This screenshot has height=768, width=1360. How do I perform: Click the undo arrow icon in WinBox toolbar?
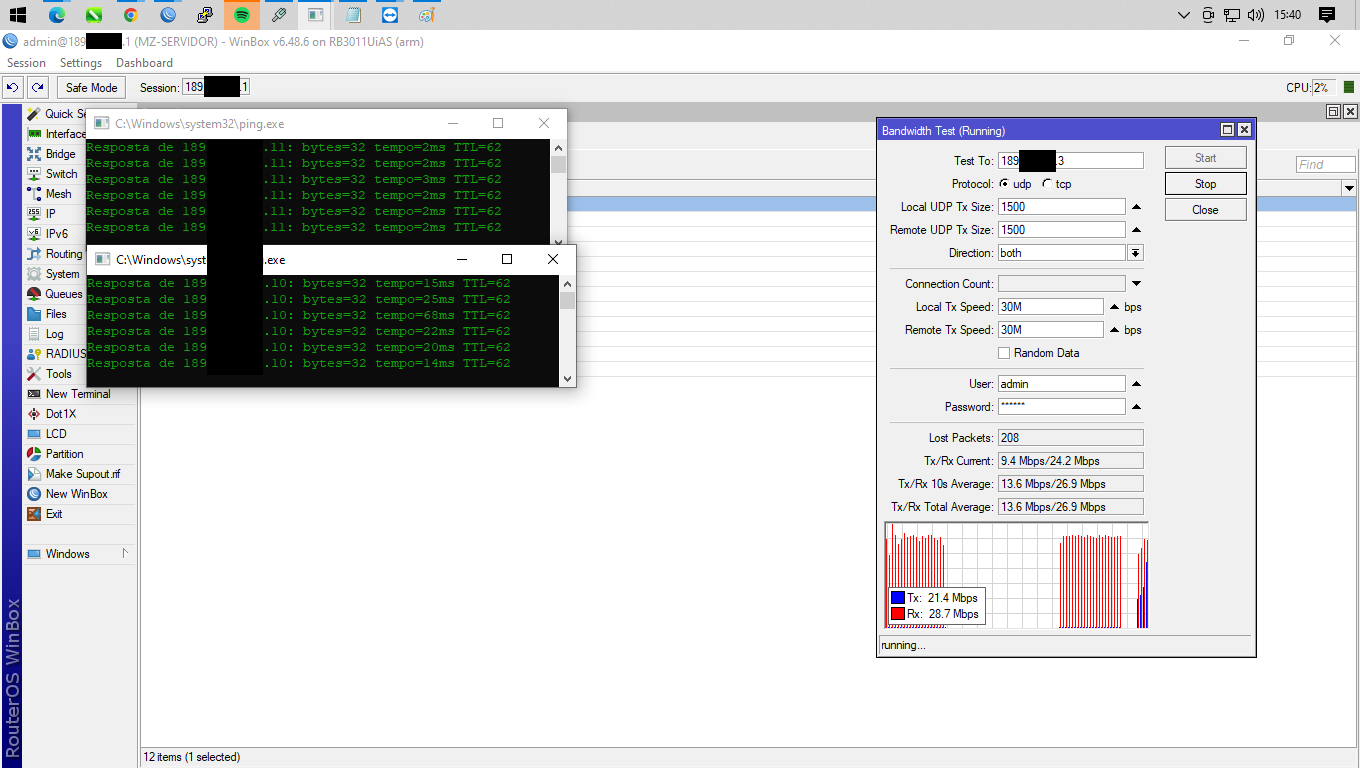[x=13, y=88]
